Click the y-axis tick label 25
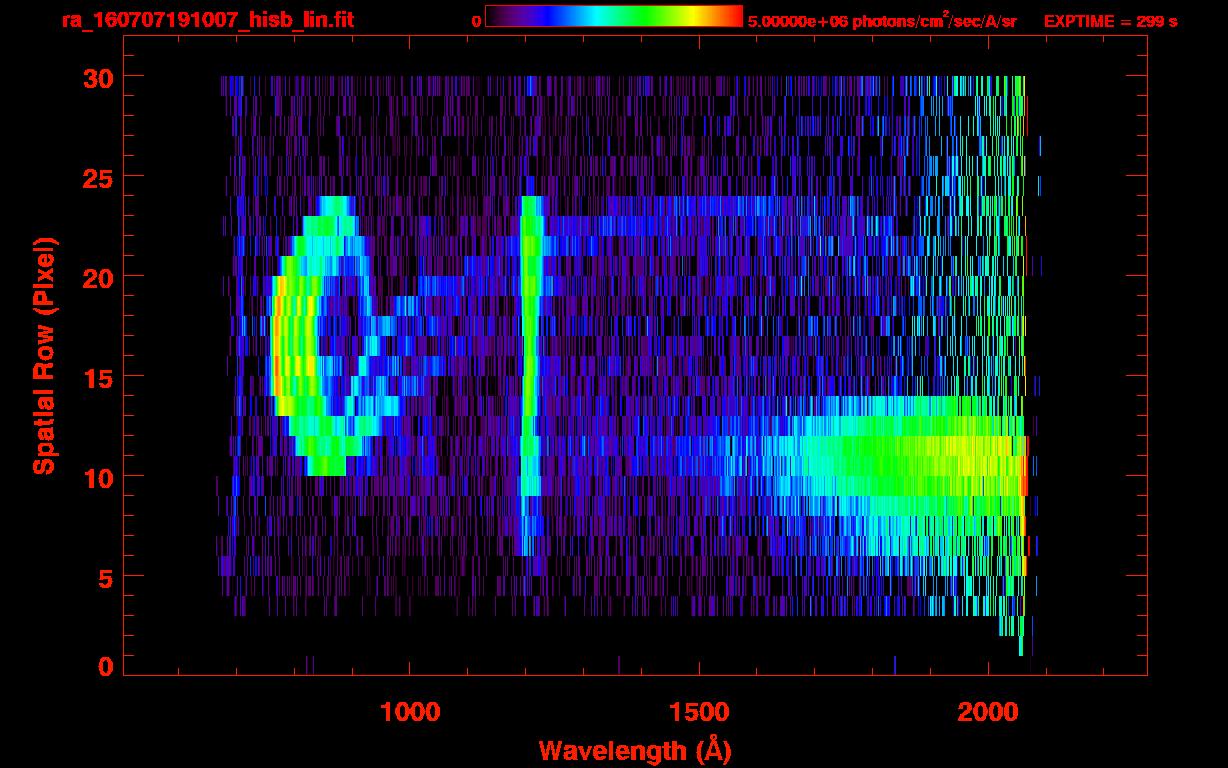Viewport: 1228px width, 768px height. pyautogui.click(x=98, y=177)
